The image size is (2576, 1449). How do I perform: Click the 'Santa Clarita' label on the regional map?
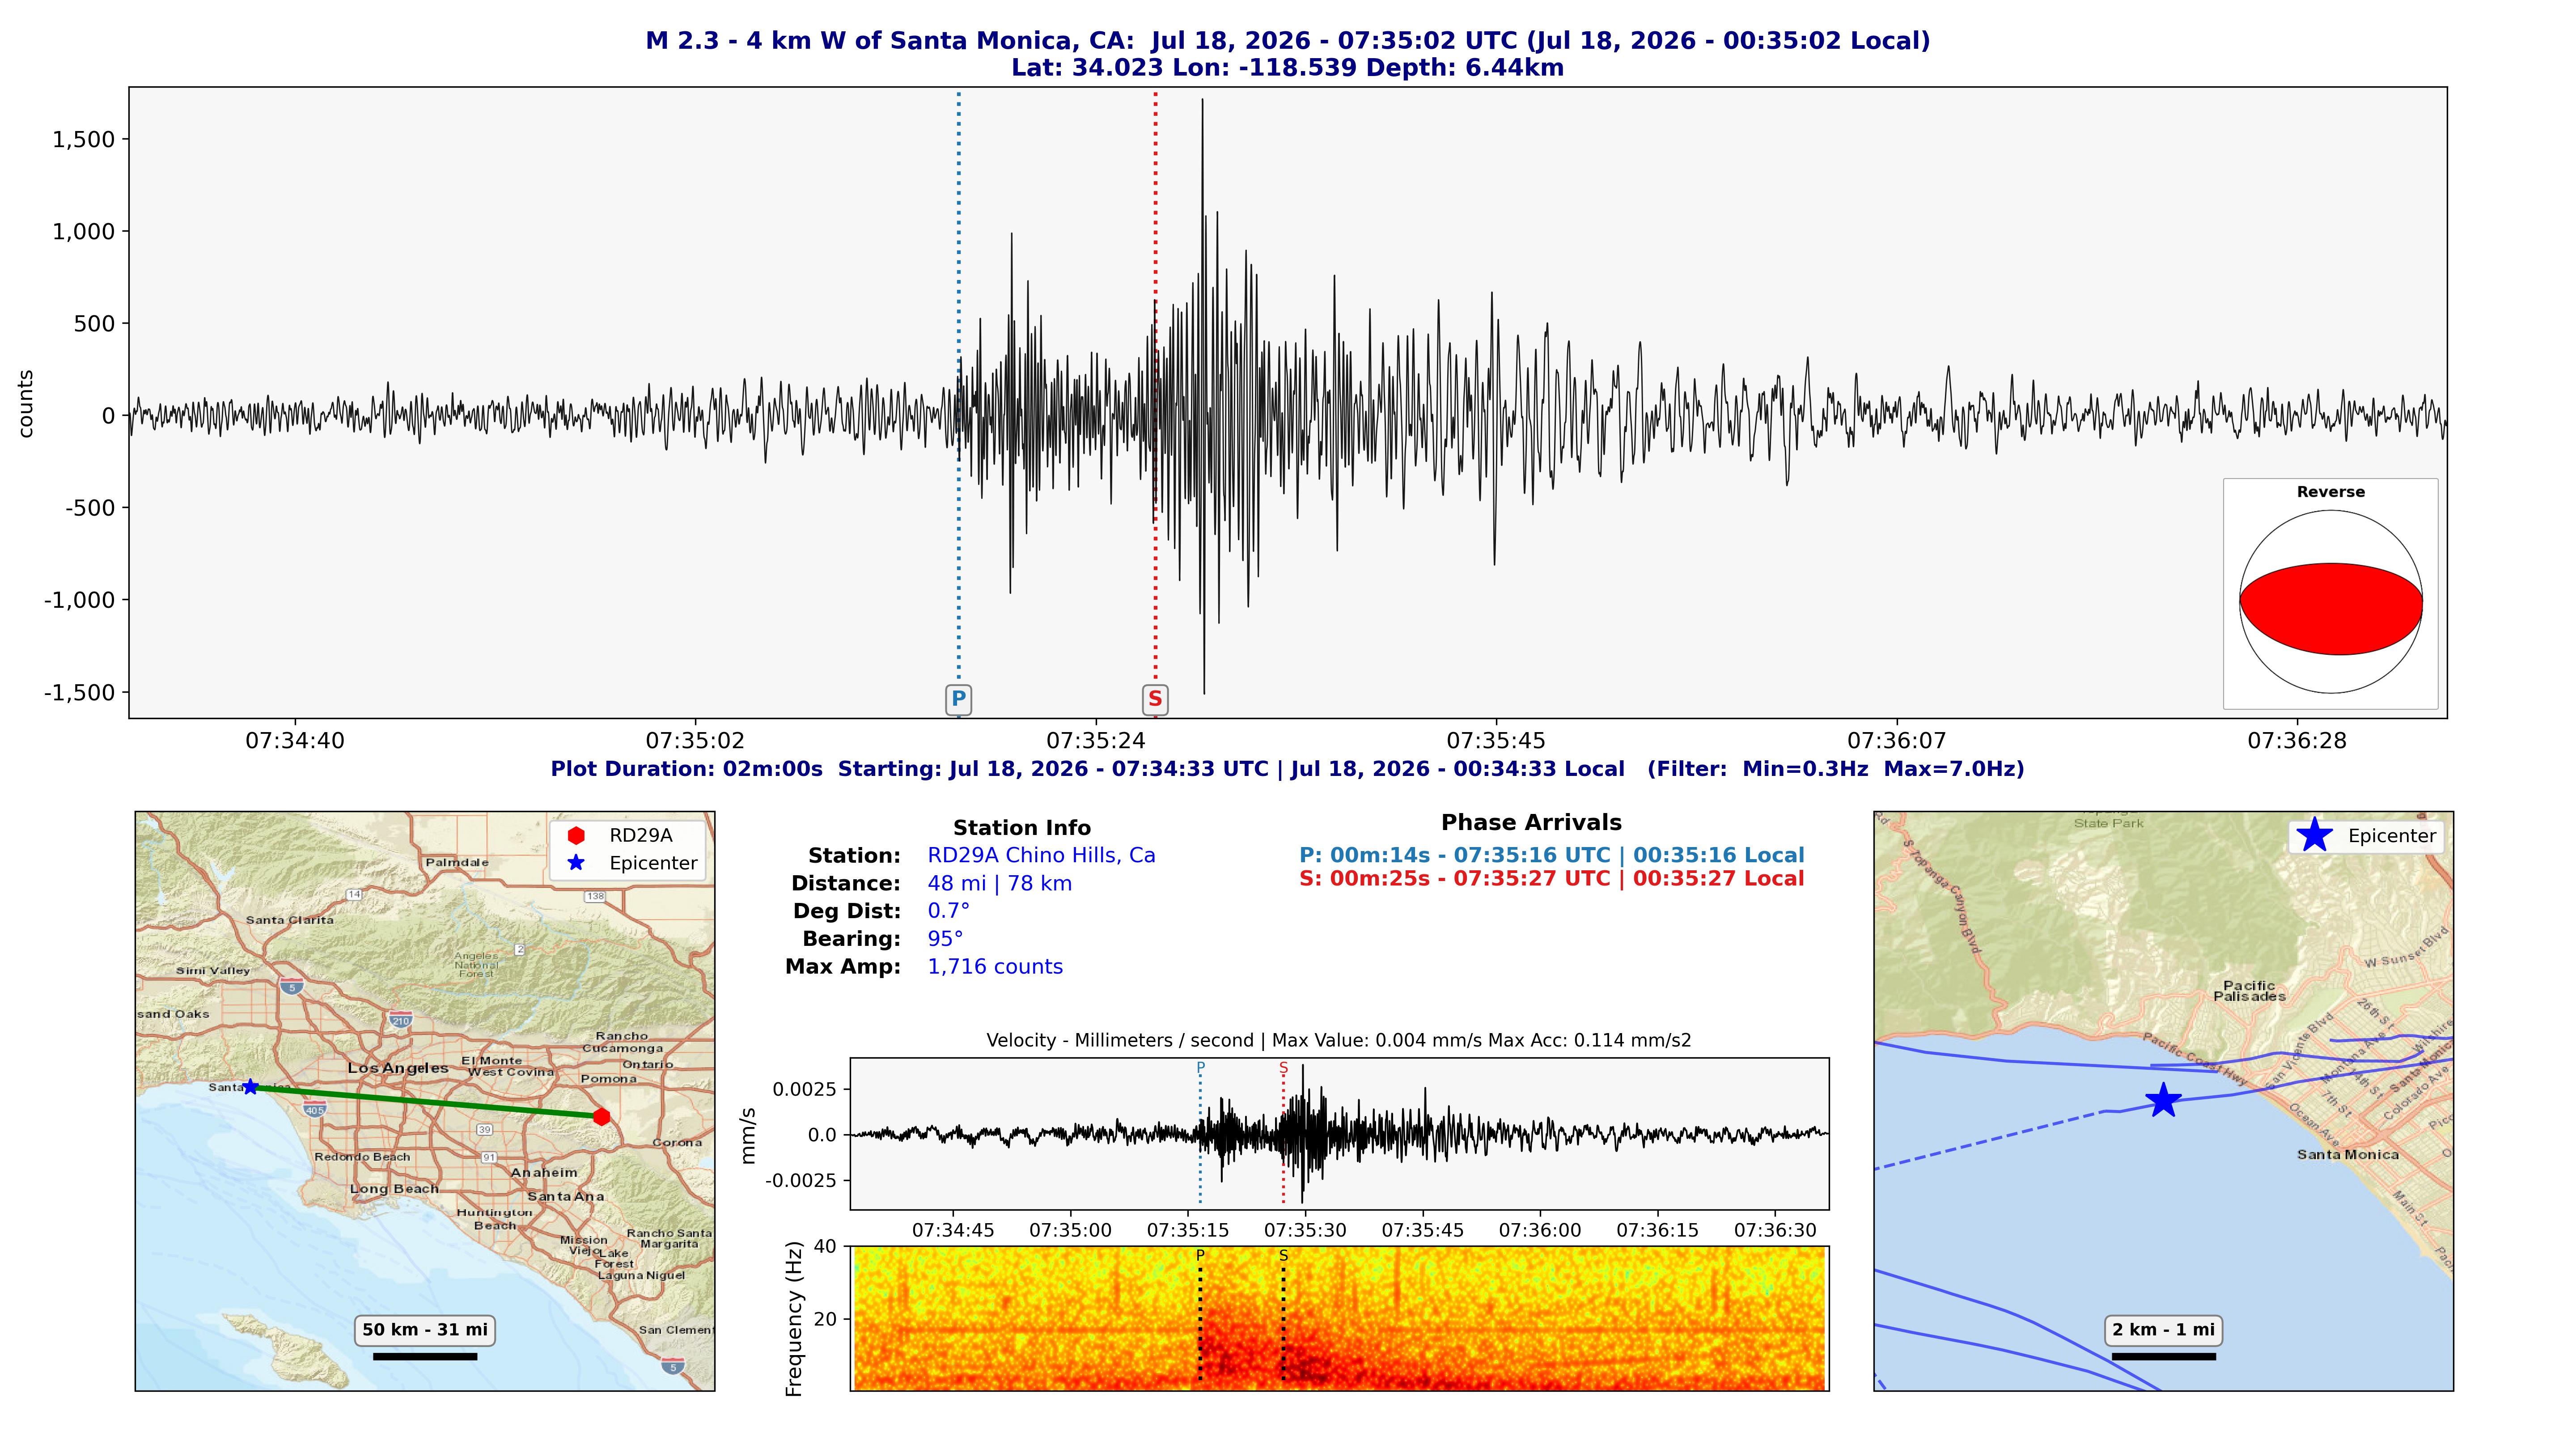click(290, 920)
